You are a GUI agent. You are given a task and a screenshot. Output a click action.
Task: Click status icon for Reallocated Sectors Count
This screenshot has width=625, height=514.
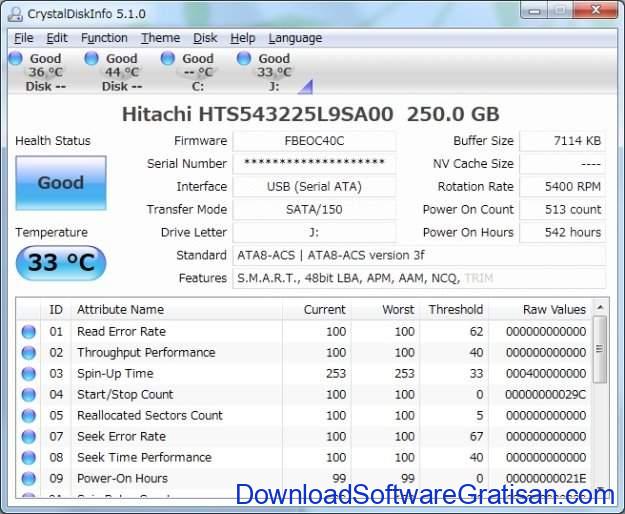[29, 416]
